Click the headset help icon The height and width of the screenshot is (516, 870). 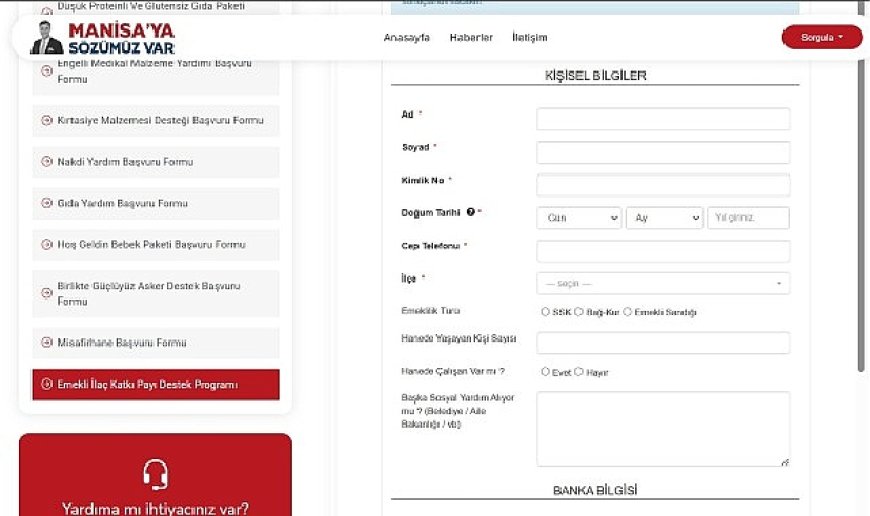[155, 473]
